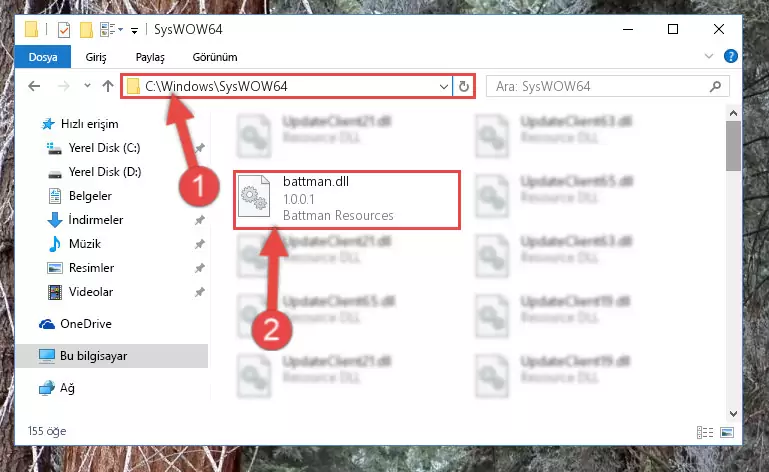This screenshot has height=472, width=769.
Task: Click the pin next to Müzik
Action: coord(199,244)
